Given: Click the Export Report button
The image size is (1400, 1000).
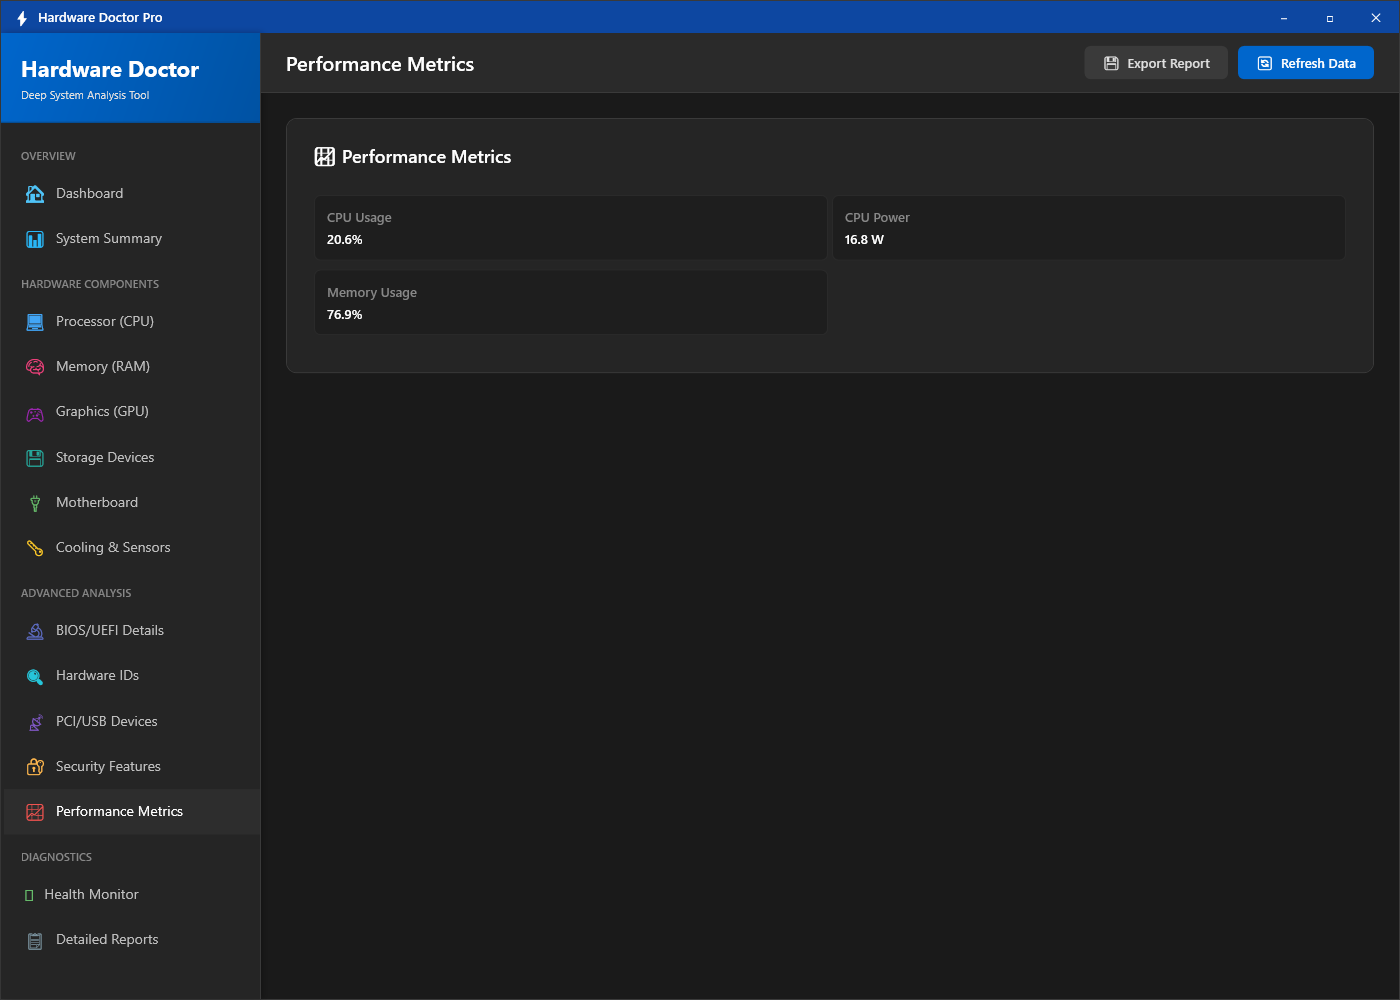Looking at the screenshot, I should point(1156,63).
